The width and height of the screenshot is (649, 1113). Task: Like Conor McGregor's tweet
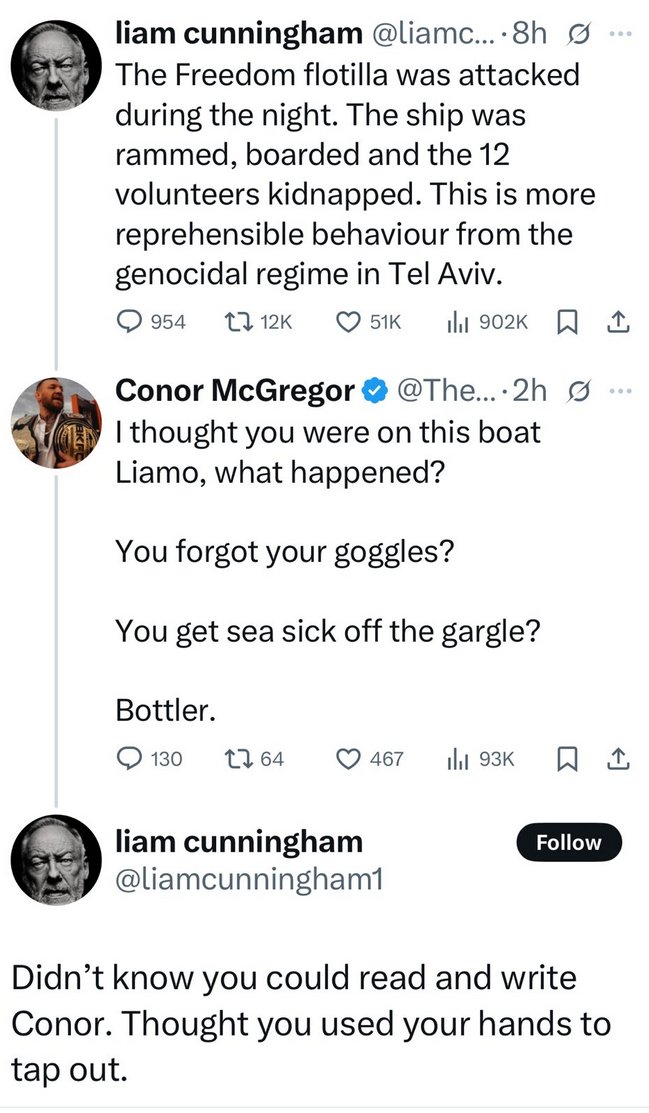coord(348,759)
